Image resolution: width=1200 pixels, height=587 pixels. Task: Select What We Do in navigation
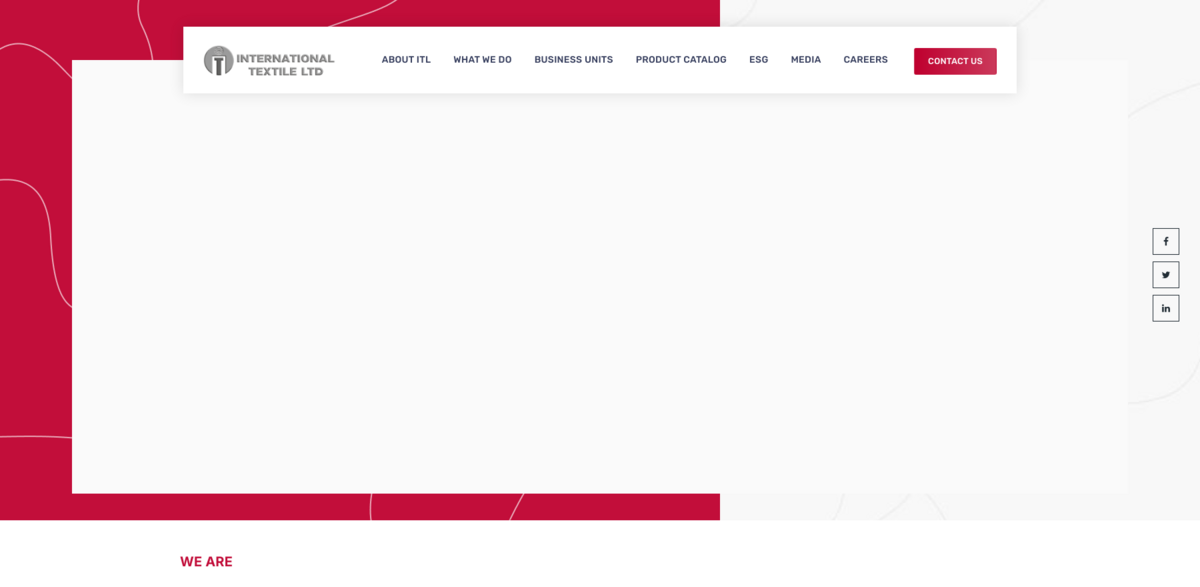tap(482, 60)
